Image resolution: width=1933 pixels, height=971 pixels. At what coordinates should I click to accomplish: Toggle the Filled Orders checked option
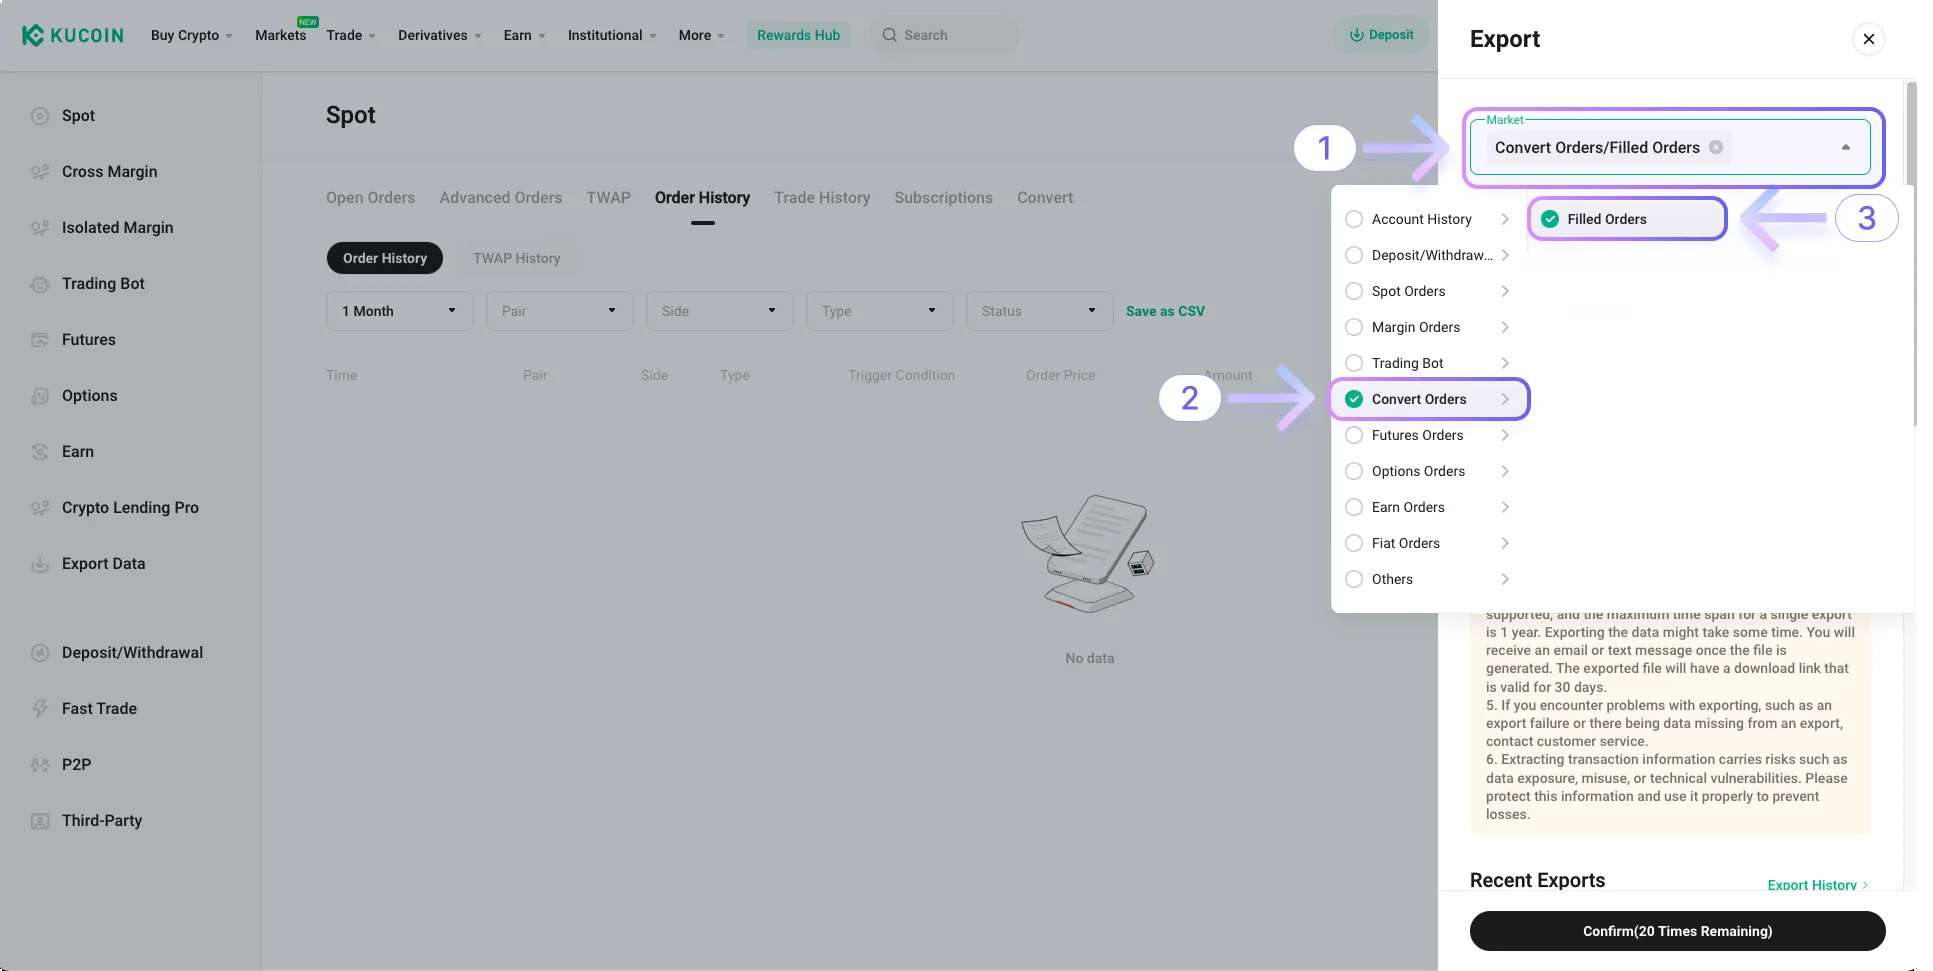(1550, 219)
